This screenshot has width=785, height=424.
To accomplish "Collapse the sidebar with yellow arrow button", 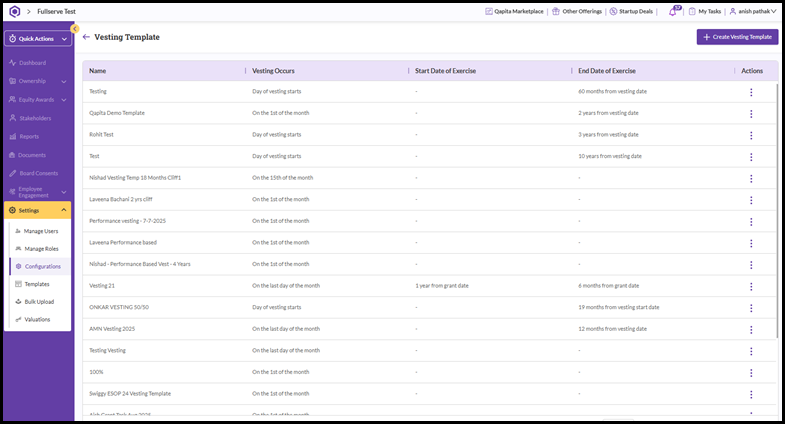I will 75,29.
